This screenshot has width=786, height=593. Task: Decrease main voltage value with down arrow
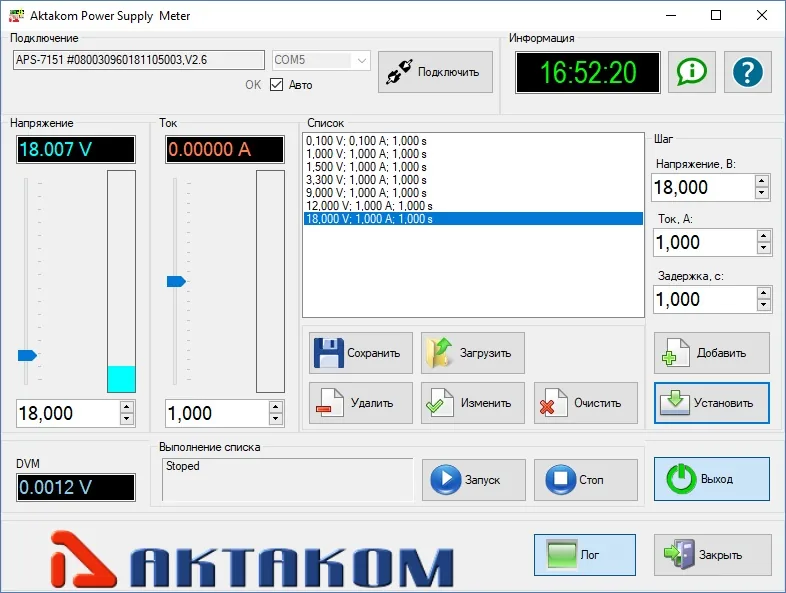click(x=127, y=419)
